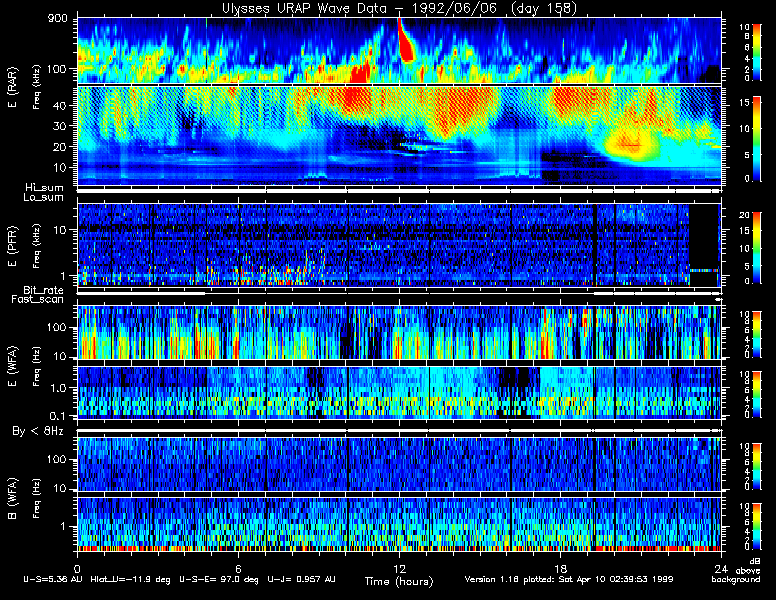This screenshot has height=600, width=776.
Task: Click the red burst at 12 hours in top panel
Action: point(405,42)
